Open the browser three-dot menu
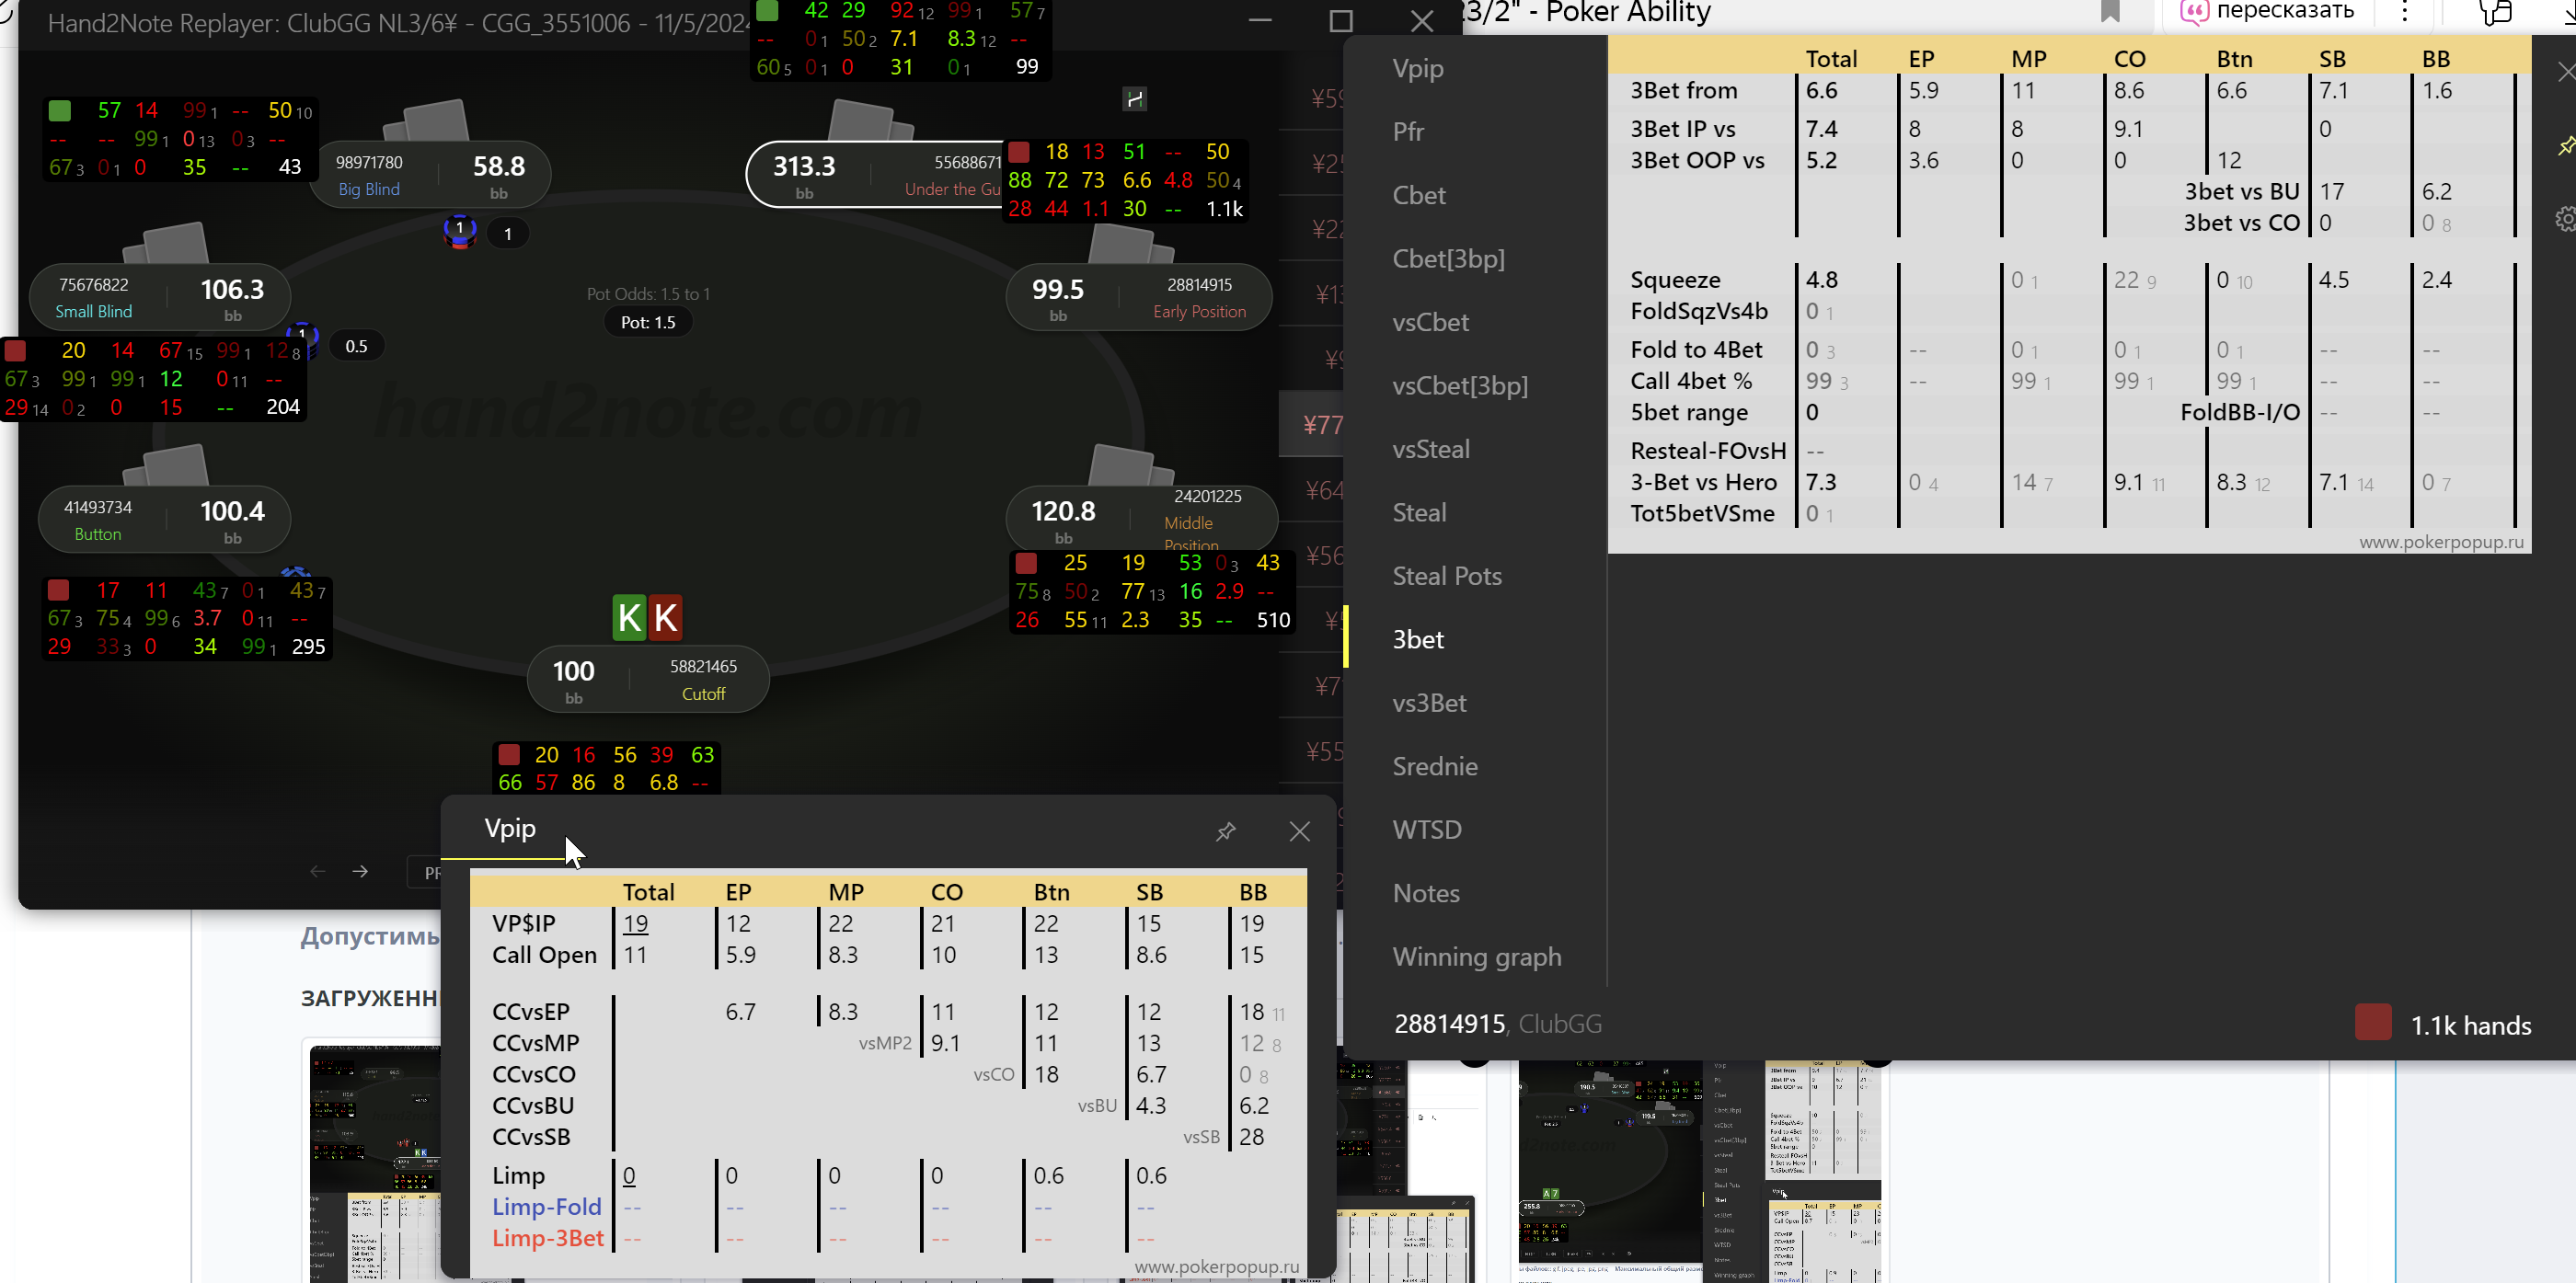This screenshot has height=1283, width=2576. click(2405, 12)
